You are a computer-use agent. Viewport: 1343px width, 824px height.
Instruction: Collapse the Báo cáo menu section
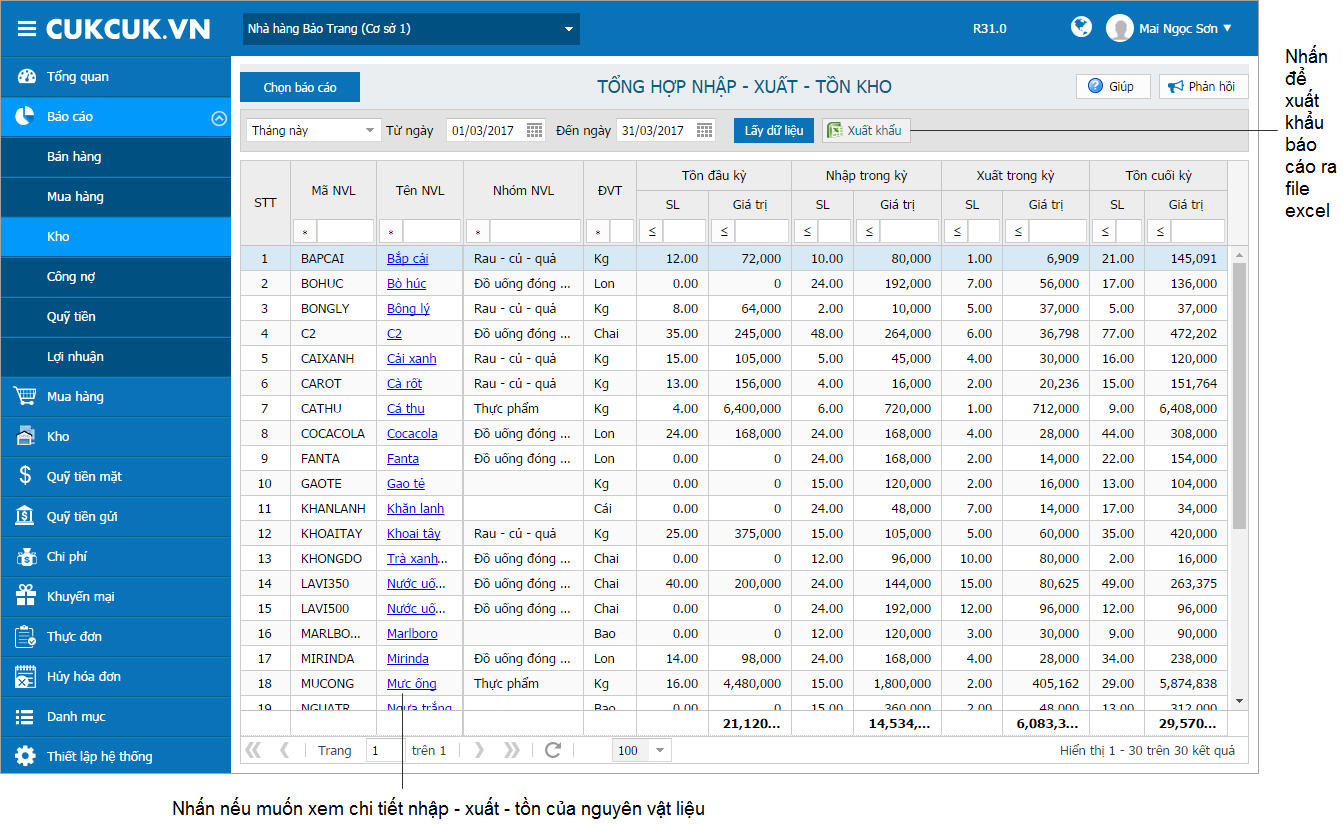pyautogui.click(x=219, y=117)
